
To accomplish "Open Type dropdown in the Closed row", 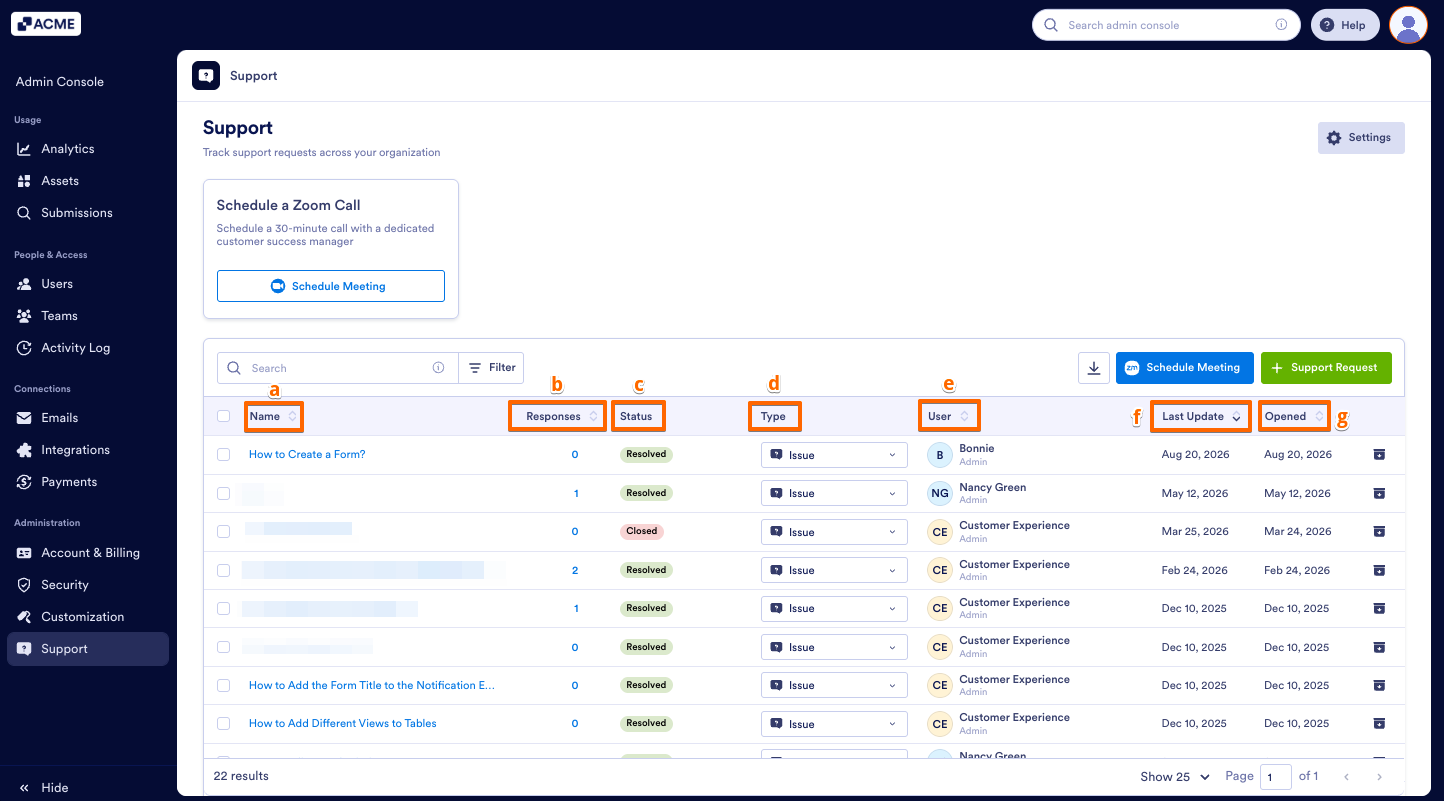I will 834,532.
